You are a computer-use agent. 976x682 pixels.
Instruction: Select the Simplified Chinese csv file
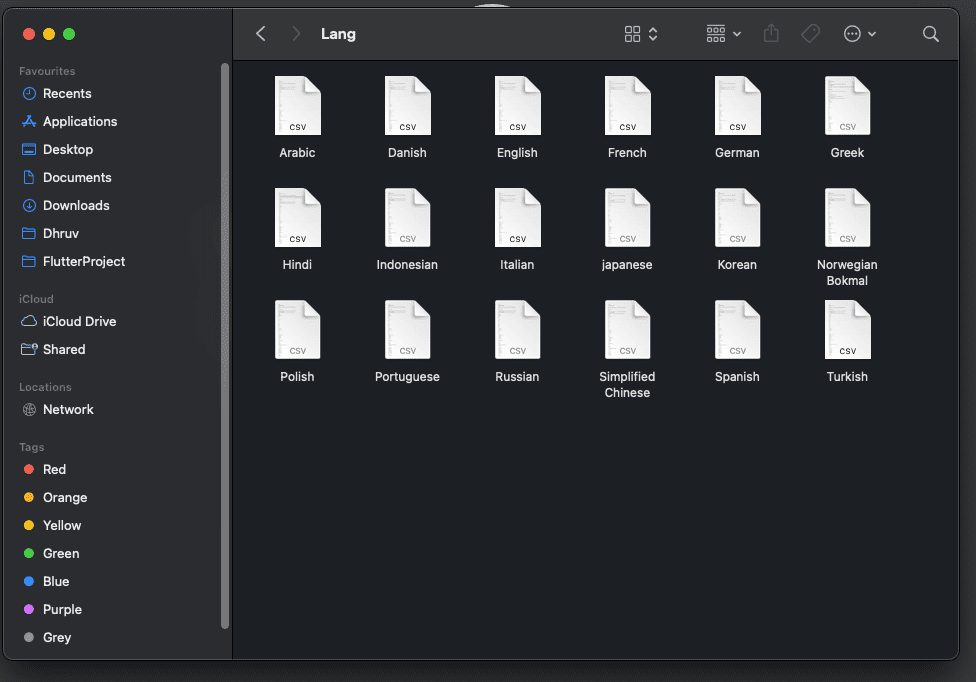point(627,330)
